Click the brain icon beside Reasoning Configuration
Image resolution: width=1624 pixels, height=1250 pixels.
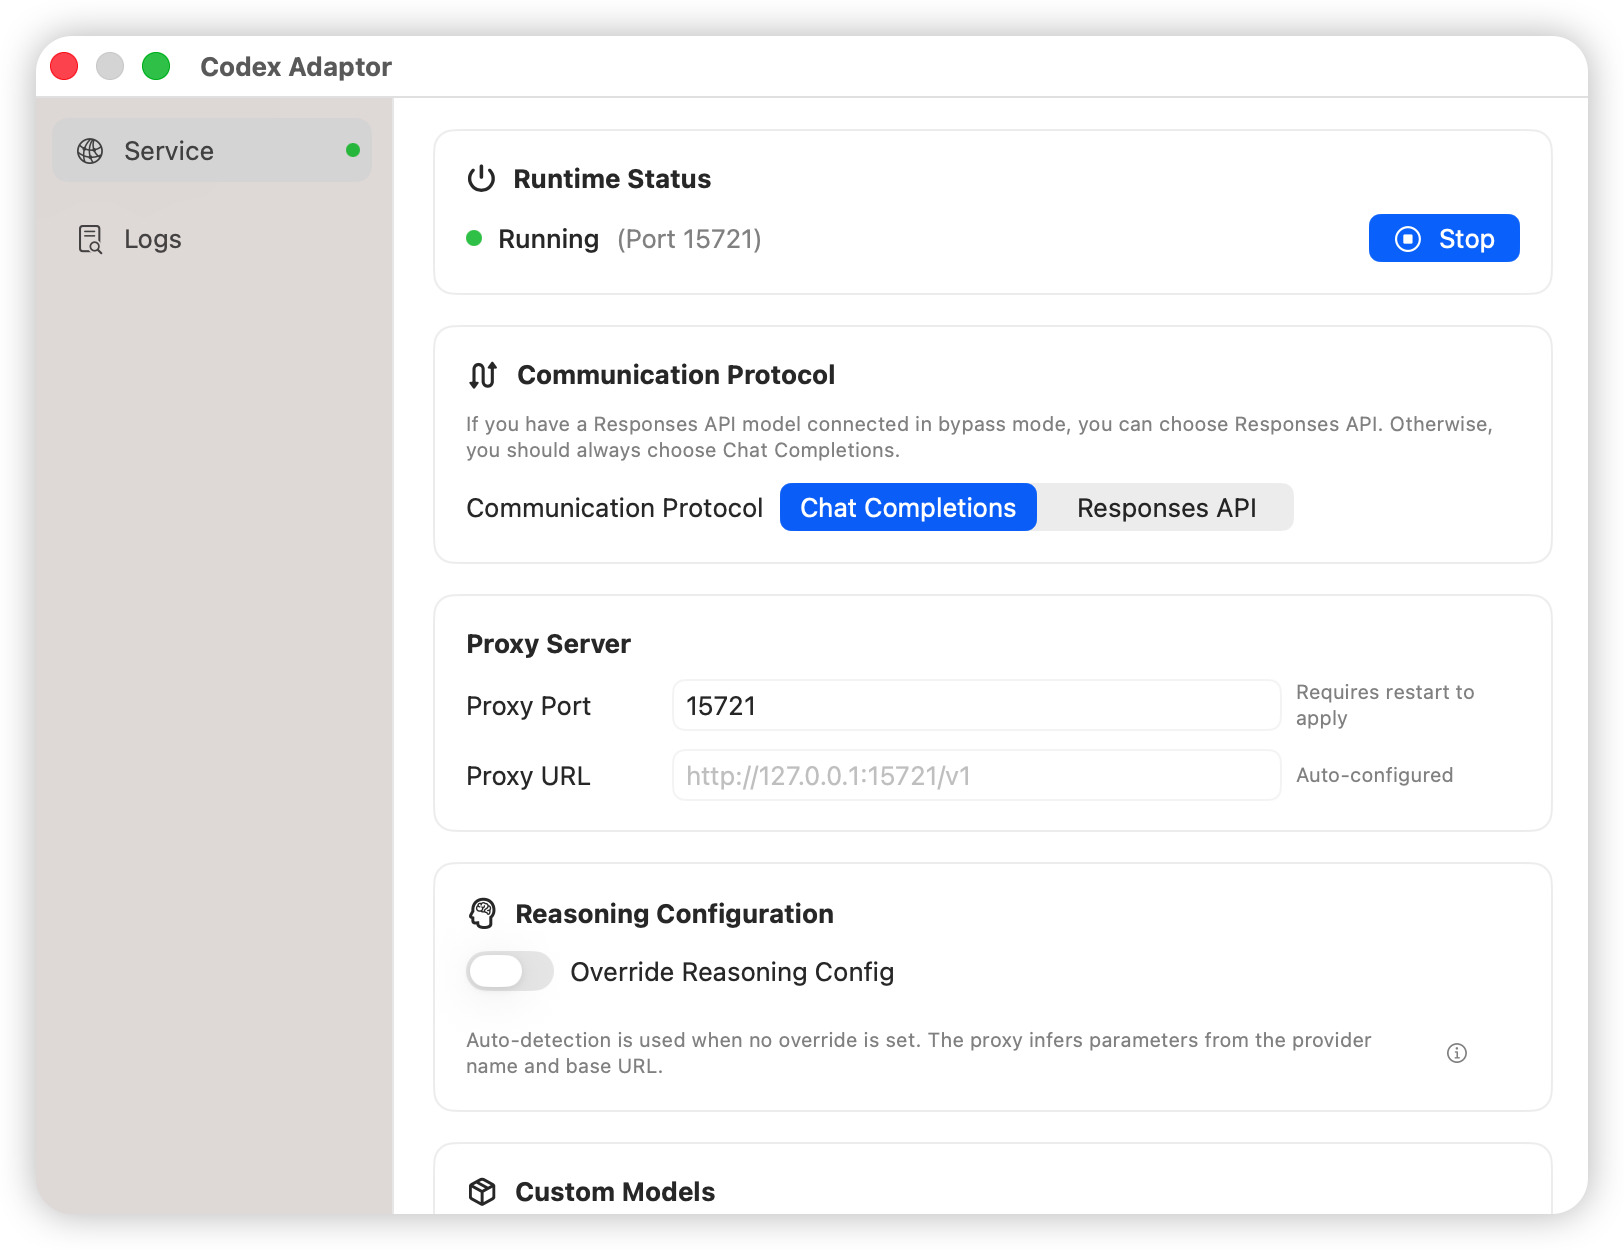[483, 913]
